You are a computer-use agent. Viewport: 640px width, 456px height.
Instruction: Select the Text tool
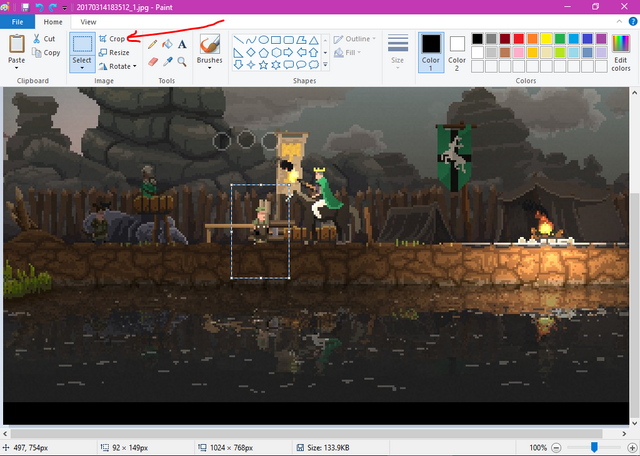click(182, 44)
